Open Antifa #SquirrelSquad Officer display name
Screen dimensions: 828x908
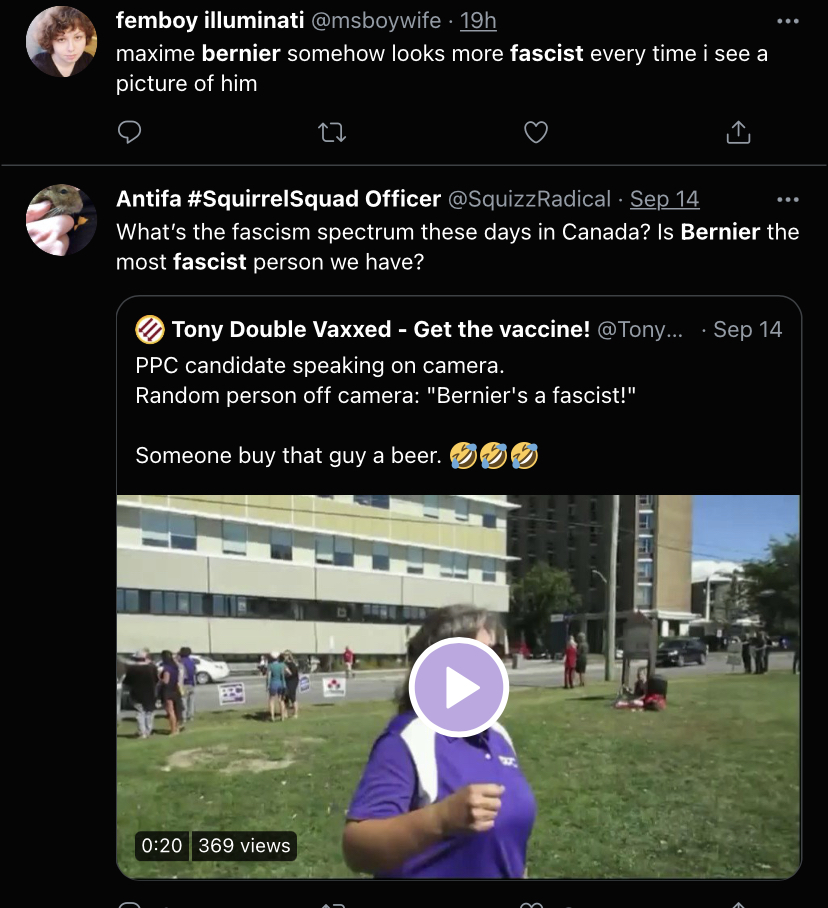[278, 199]
